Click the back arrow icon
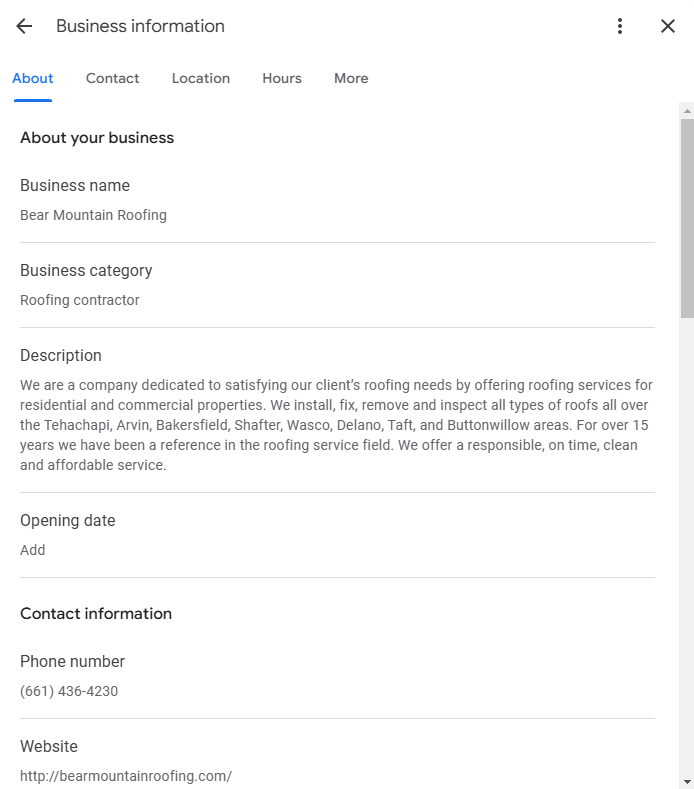Image resolution: width=694 pixels, height=789 pixels. point(24,27)
